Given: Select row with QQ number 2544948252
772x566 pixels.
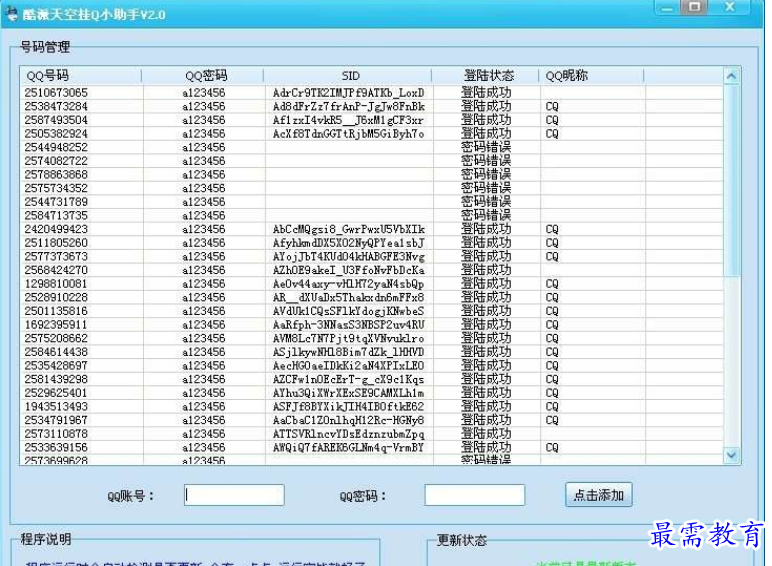Looking at the screenshot, I should tap(372, 147).
